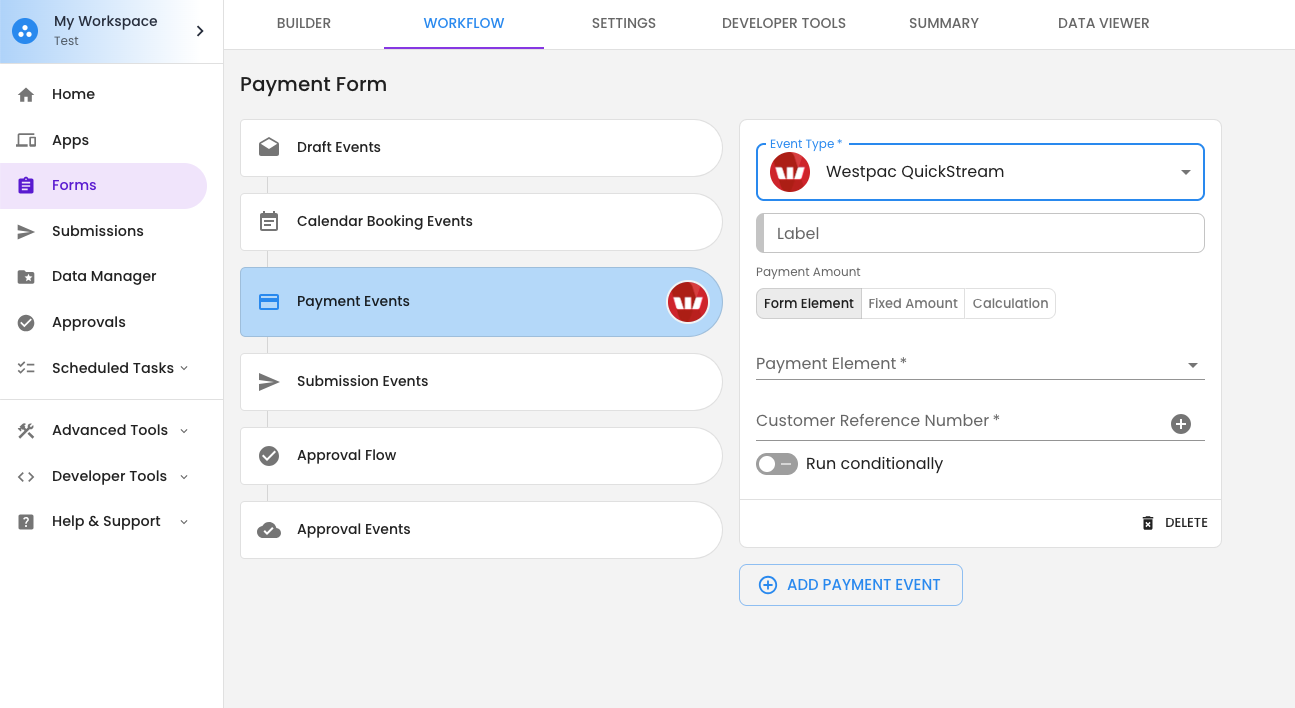The image size is (1295, 708).
Task: Click the Home house icon
Action: pyautogui.click(x=26, y=94)
